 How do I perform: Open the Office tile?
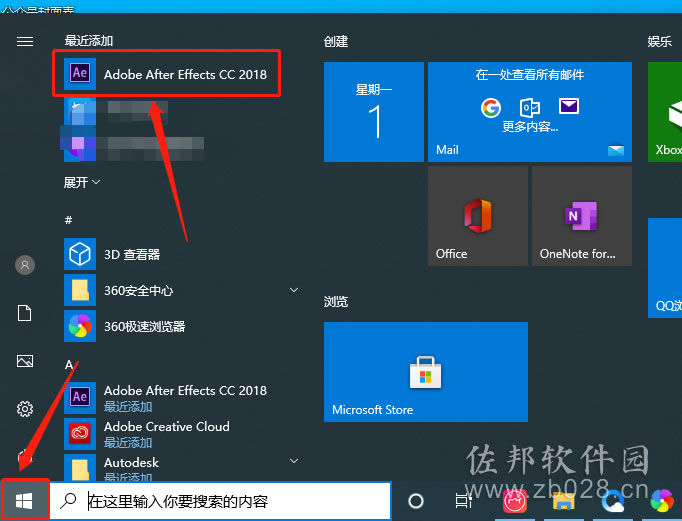478,216
